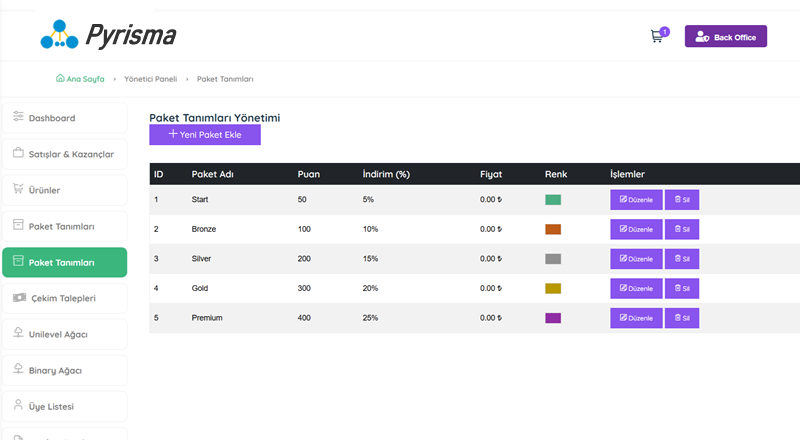Open the shopping cart icon
800x440 pixels.
coord(657,37)
